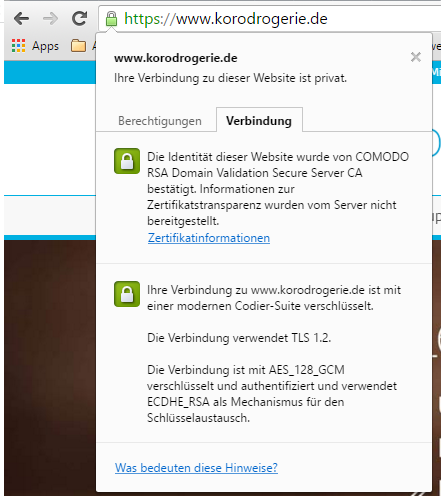Click the lock icon beside COMODO identity text
The height and width of the screenshot is (496, 441).
[127, 161]
